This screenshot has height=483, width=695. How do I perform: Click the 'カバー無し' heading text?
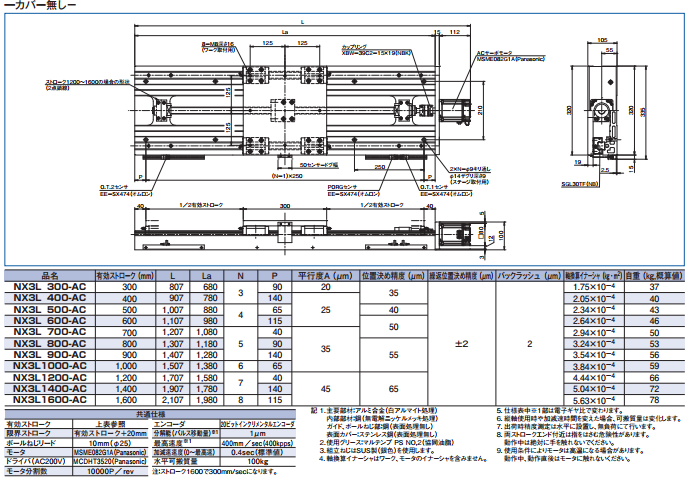tap(40, 5)
